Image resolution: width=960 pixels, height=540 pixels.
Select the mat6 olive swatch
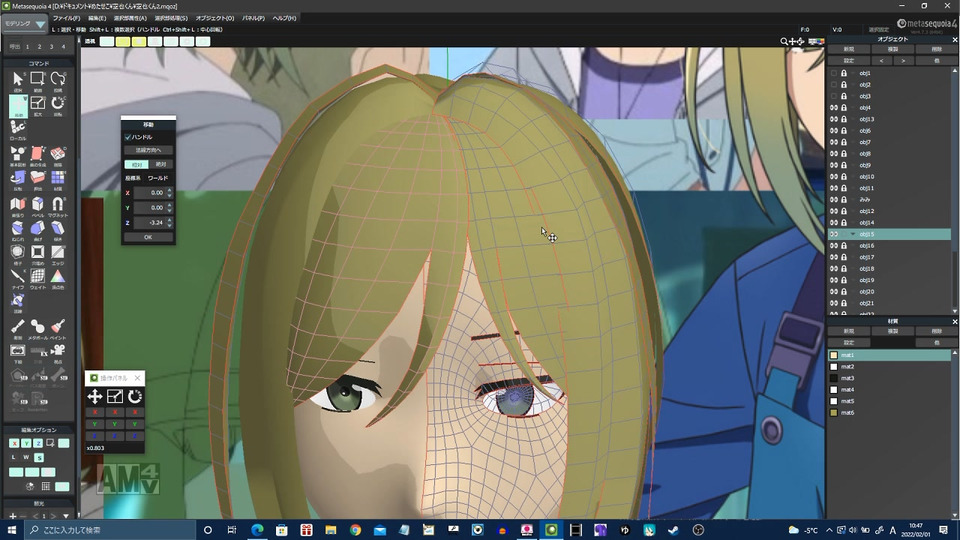point(833,413)
